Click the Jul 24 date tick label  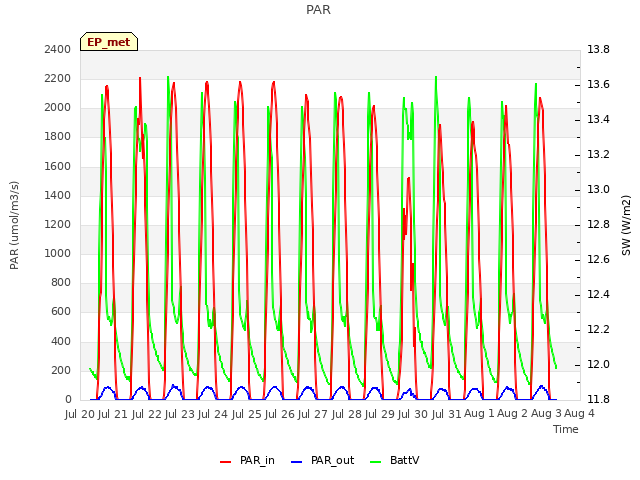[213, 414]
